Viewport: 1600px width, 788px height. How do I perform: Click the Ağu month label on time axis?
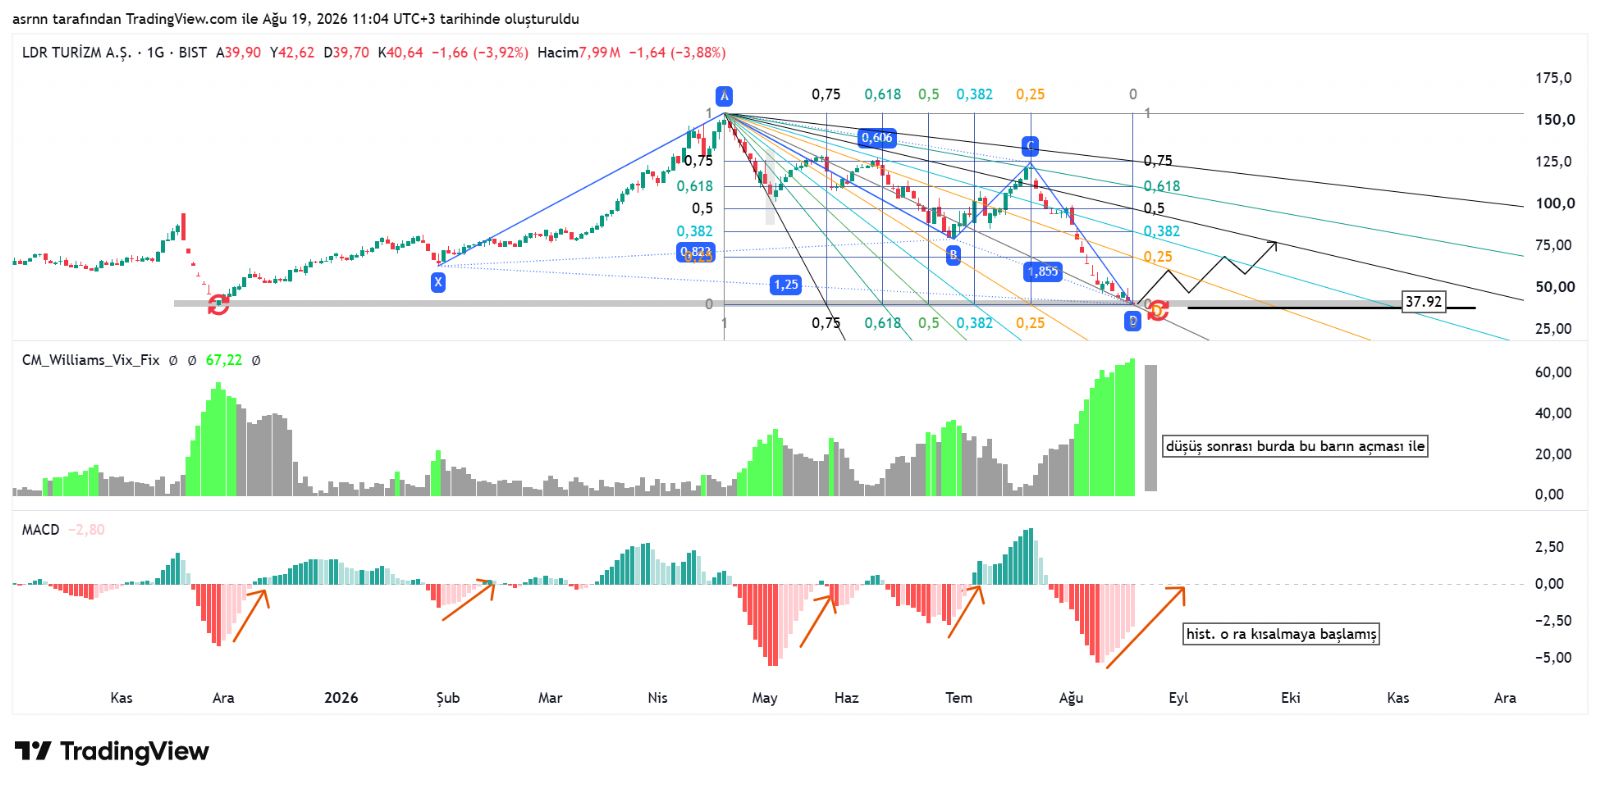pyautogui.click(x=1071, y=698)
